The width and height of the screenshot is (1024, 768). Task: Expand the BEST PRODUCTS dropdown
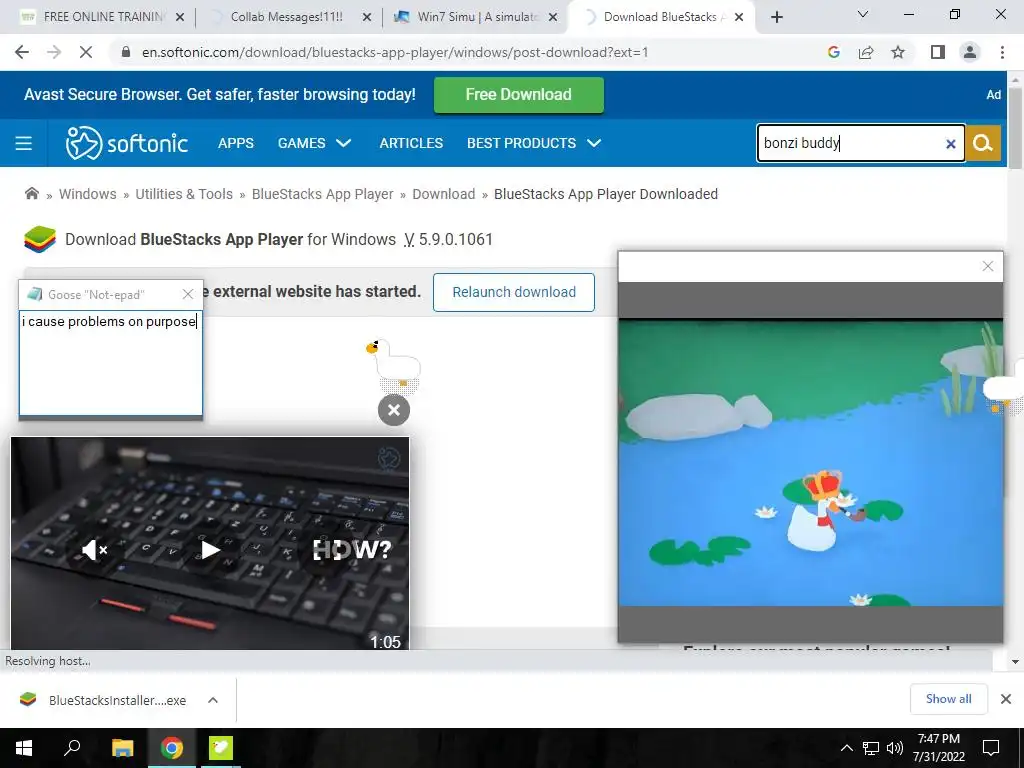pyautogui.click(x=534, y=143)
